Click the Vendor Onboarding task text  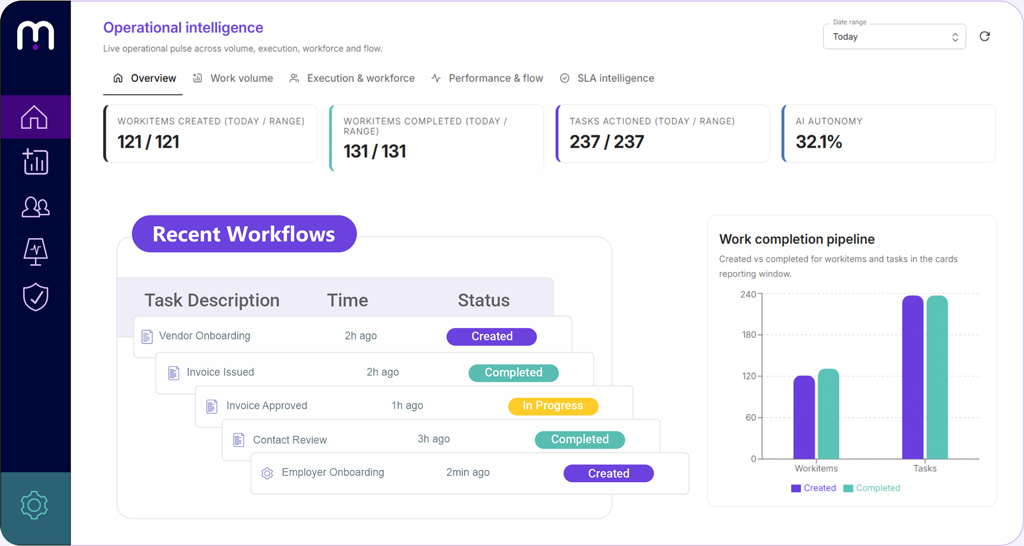point(204,336)
